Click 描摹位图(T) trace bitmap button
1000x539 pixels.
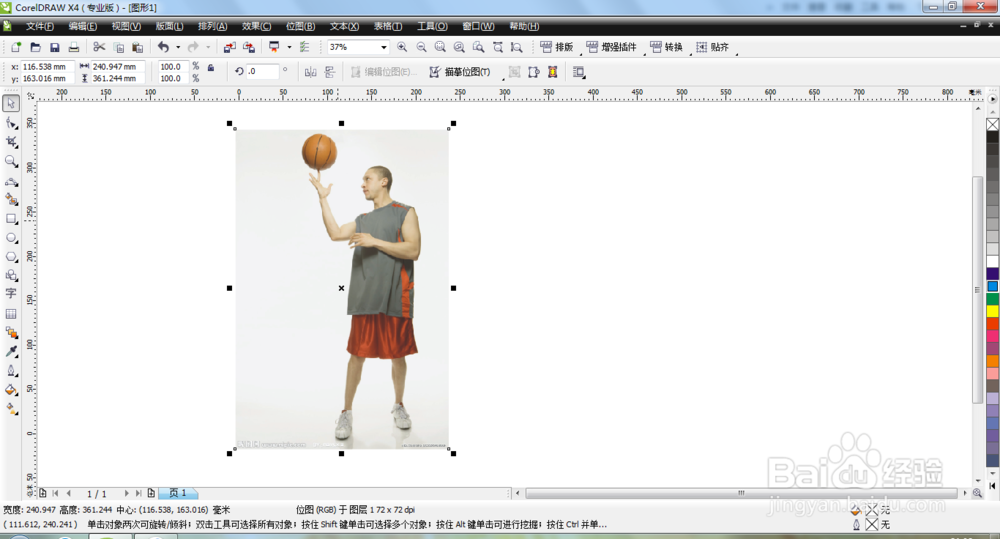click(x=460, y=72)
